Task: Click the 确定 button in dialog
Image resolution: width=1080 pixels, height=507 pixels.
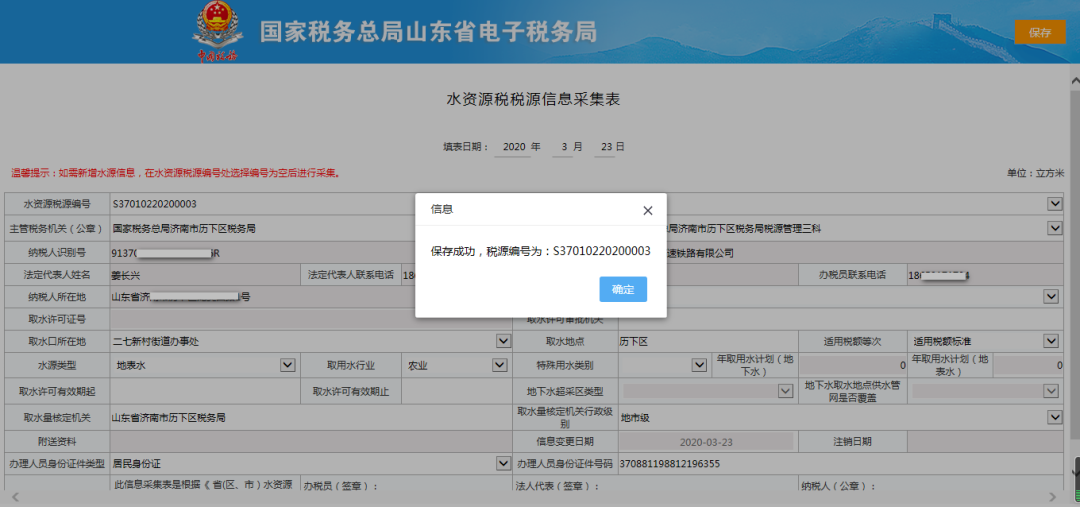Action: pos(623,289)
